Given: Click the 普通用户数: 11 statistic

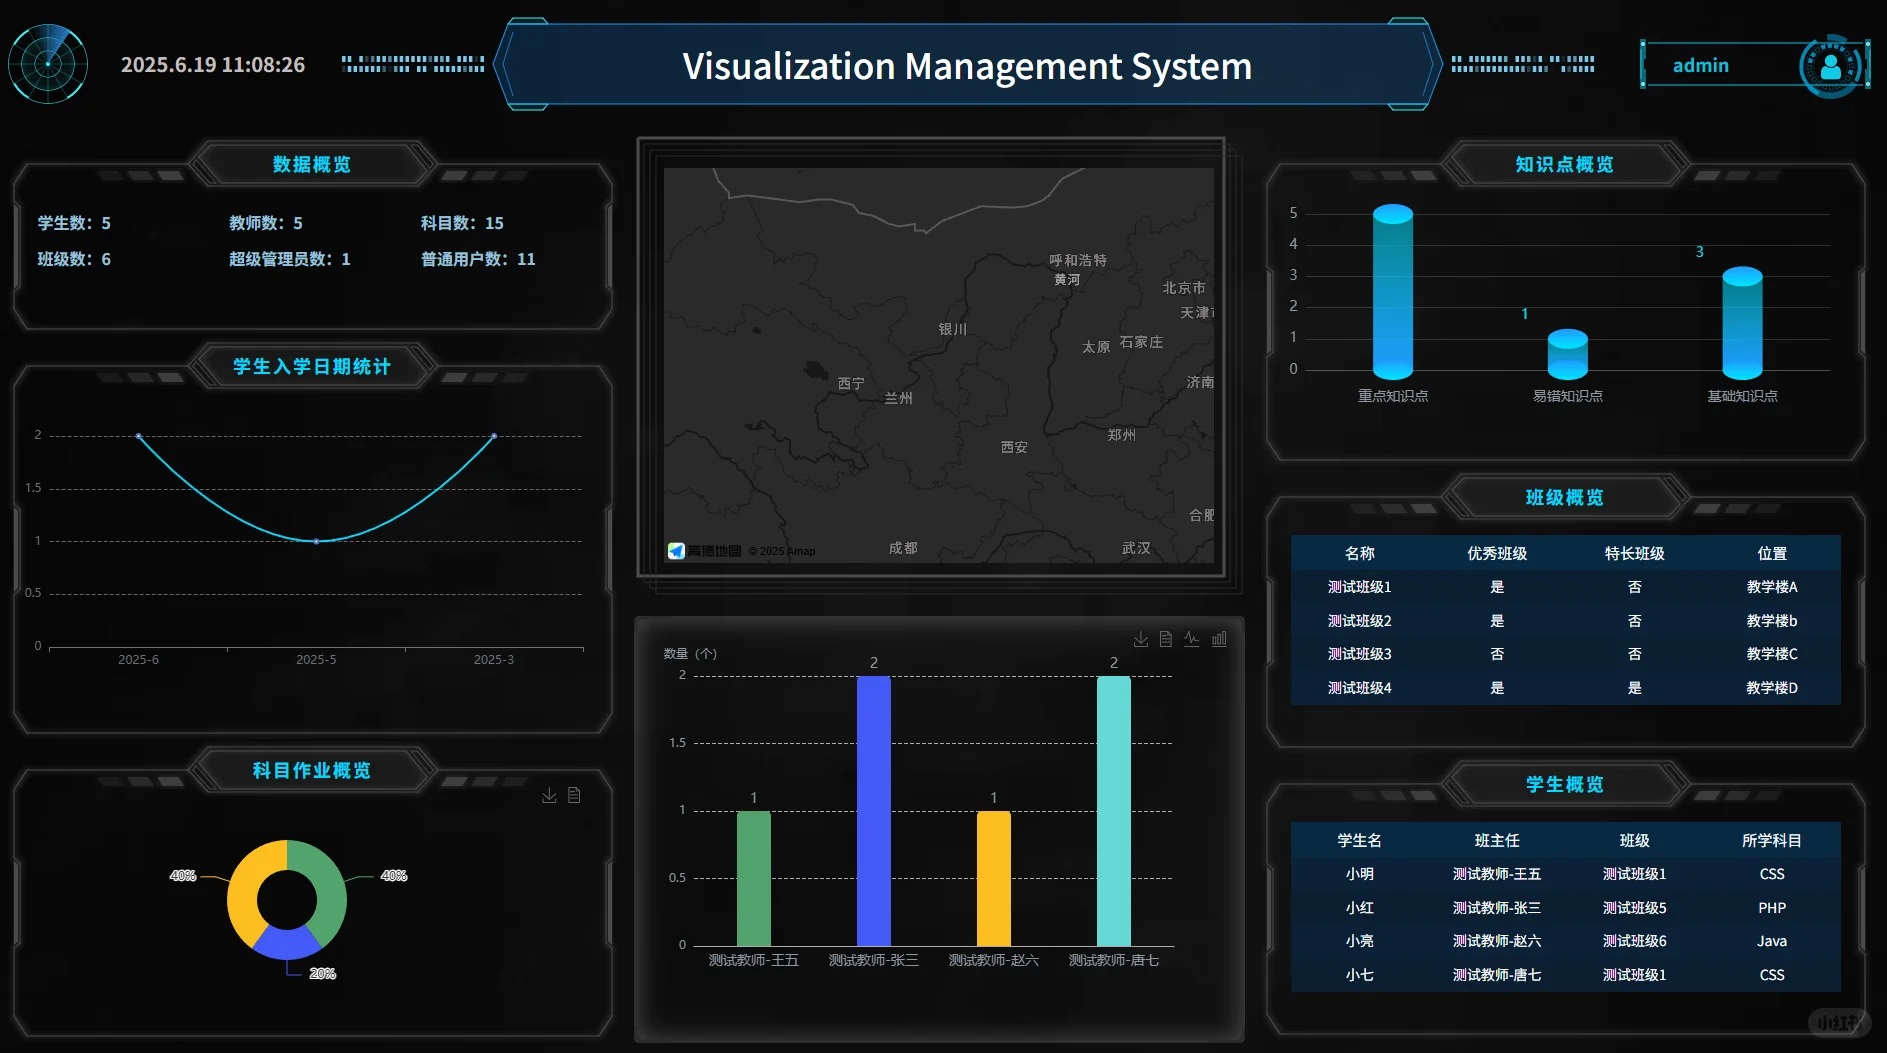Looking at the screenshot, I should click(478, 259).
